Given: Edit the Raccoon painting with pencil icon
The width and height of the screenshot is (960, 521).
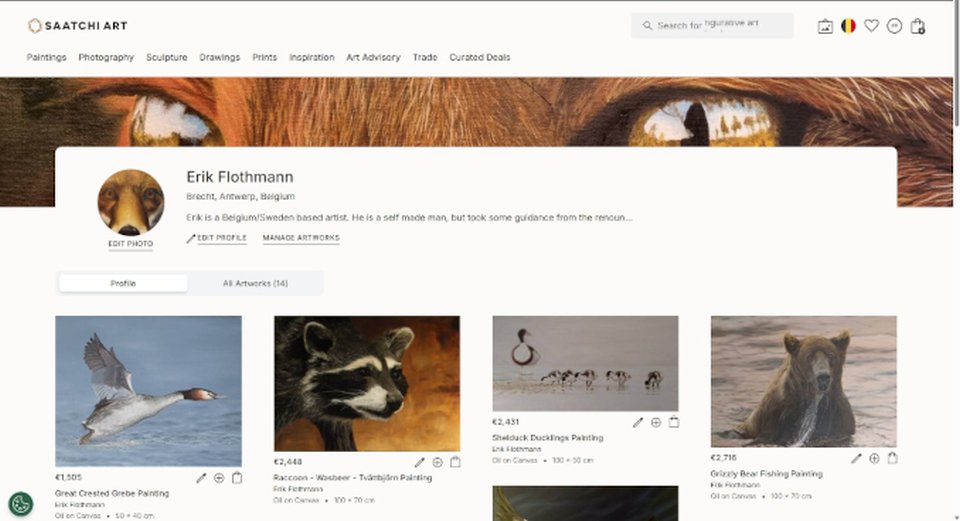Looking at the screenshot, I should 419,462.
